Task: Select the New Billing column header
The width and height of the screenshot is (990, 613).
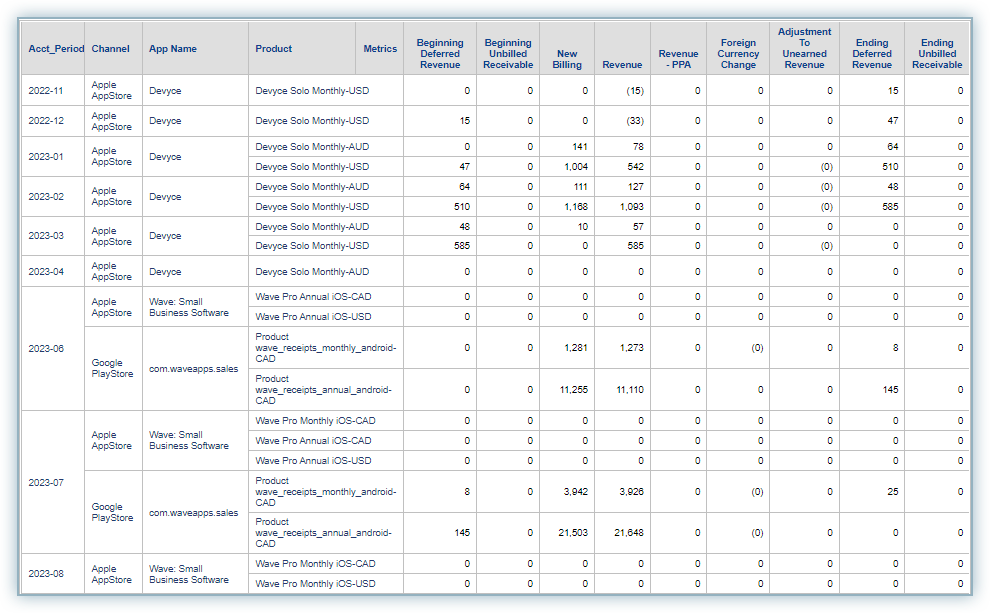Action: click(567, 59)
